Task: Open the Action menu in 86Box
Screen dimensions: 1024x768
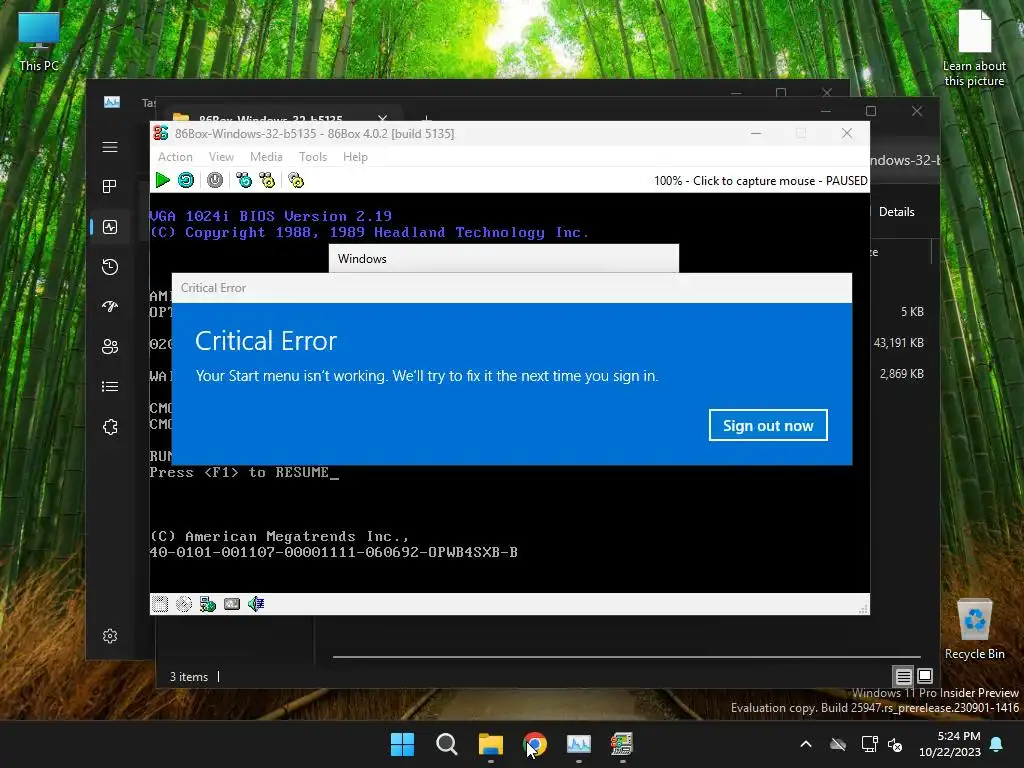Action: tap(175, 157)
